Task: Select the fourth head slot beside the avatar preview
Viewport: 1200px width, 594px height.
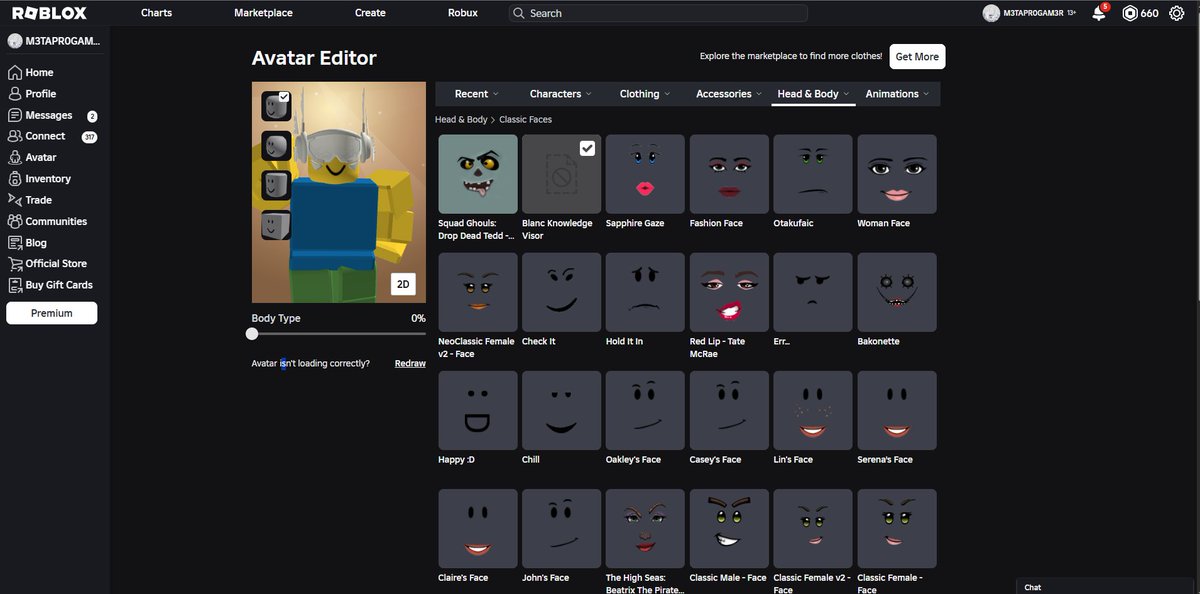Action: 276,225
